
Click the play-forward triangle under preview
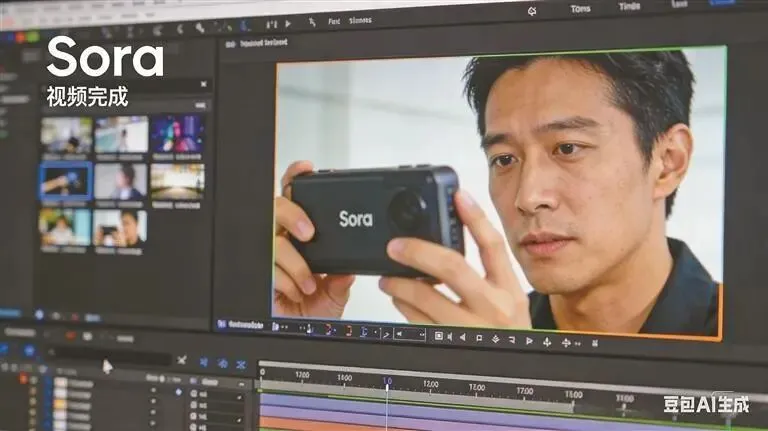coord(529,340)
